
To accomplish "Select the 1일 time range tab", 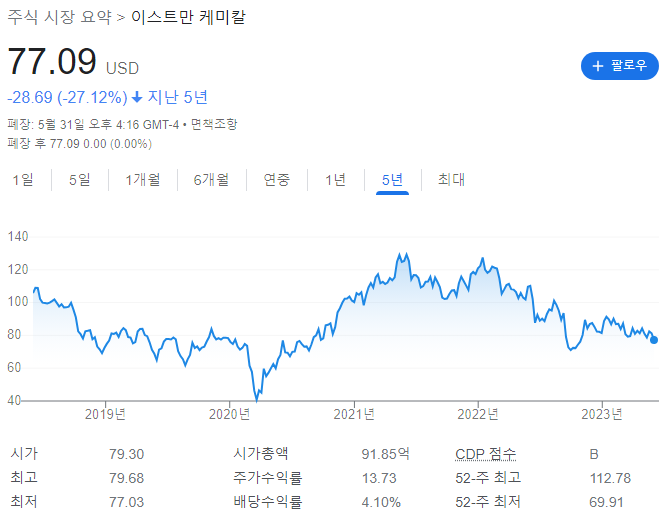I will click(23, 180).
